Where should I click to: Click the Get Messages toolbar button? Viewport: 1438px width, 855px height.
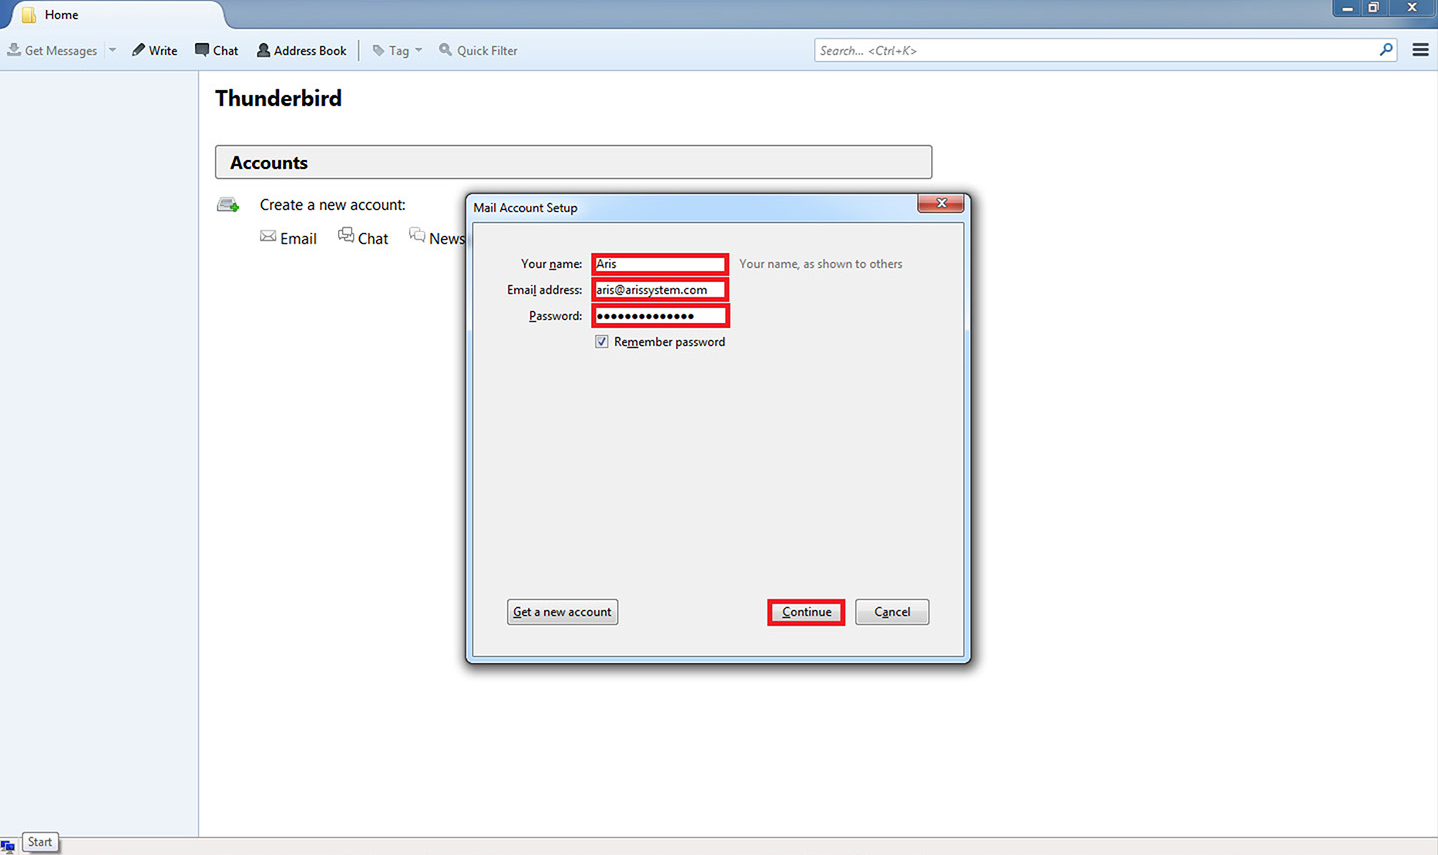click(52, 50)
